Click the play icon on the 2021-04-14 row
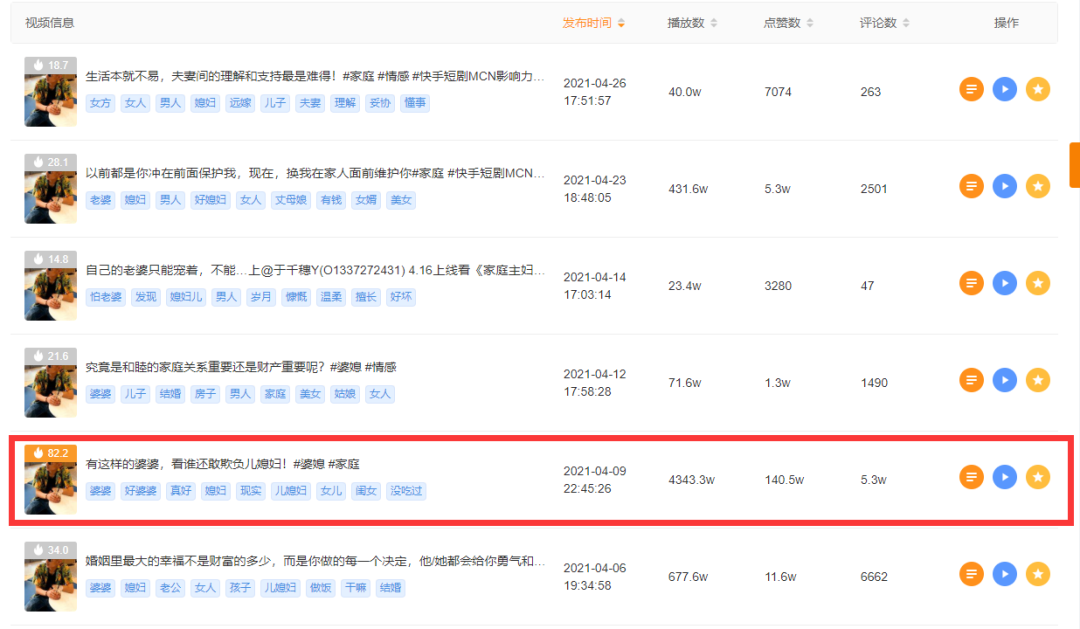The image size is (1080, 629). [1004, 283]
